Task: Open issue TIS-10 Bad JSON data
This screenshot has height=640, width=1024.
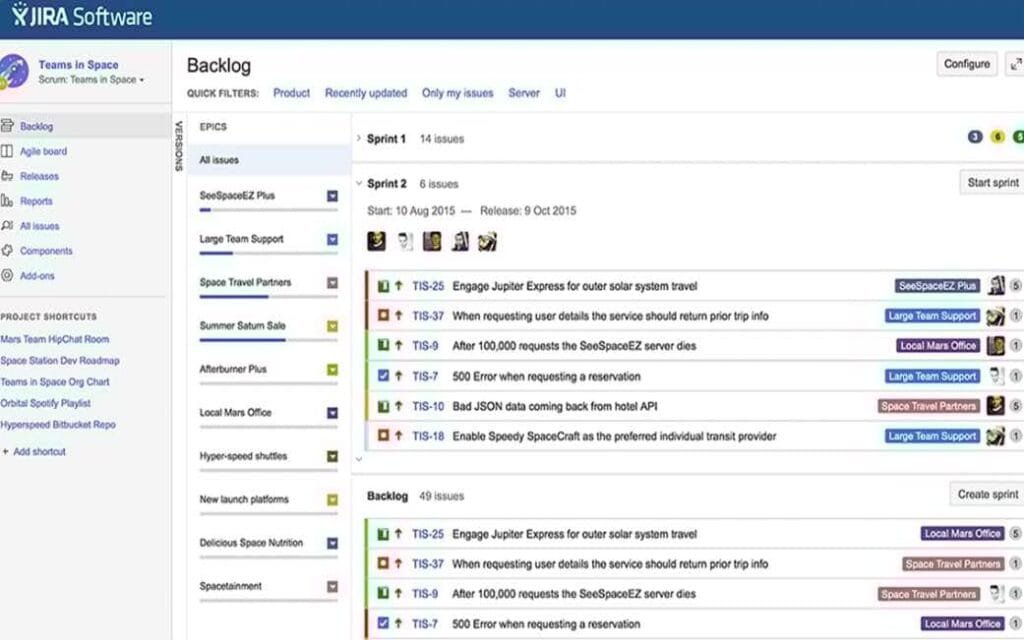Action: coord(428,406)
